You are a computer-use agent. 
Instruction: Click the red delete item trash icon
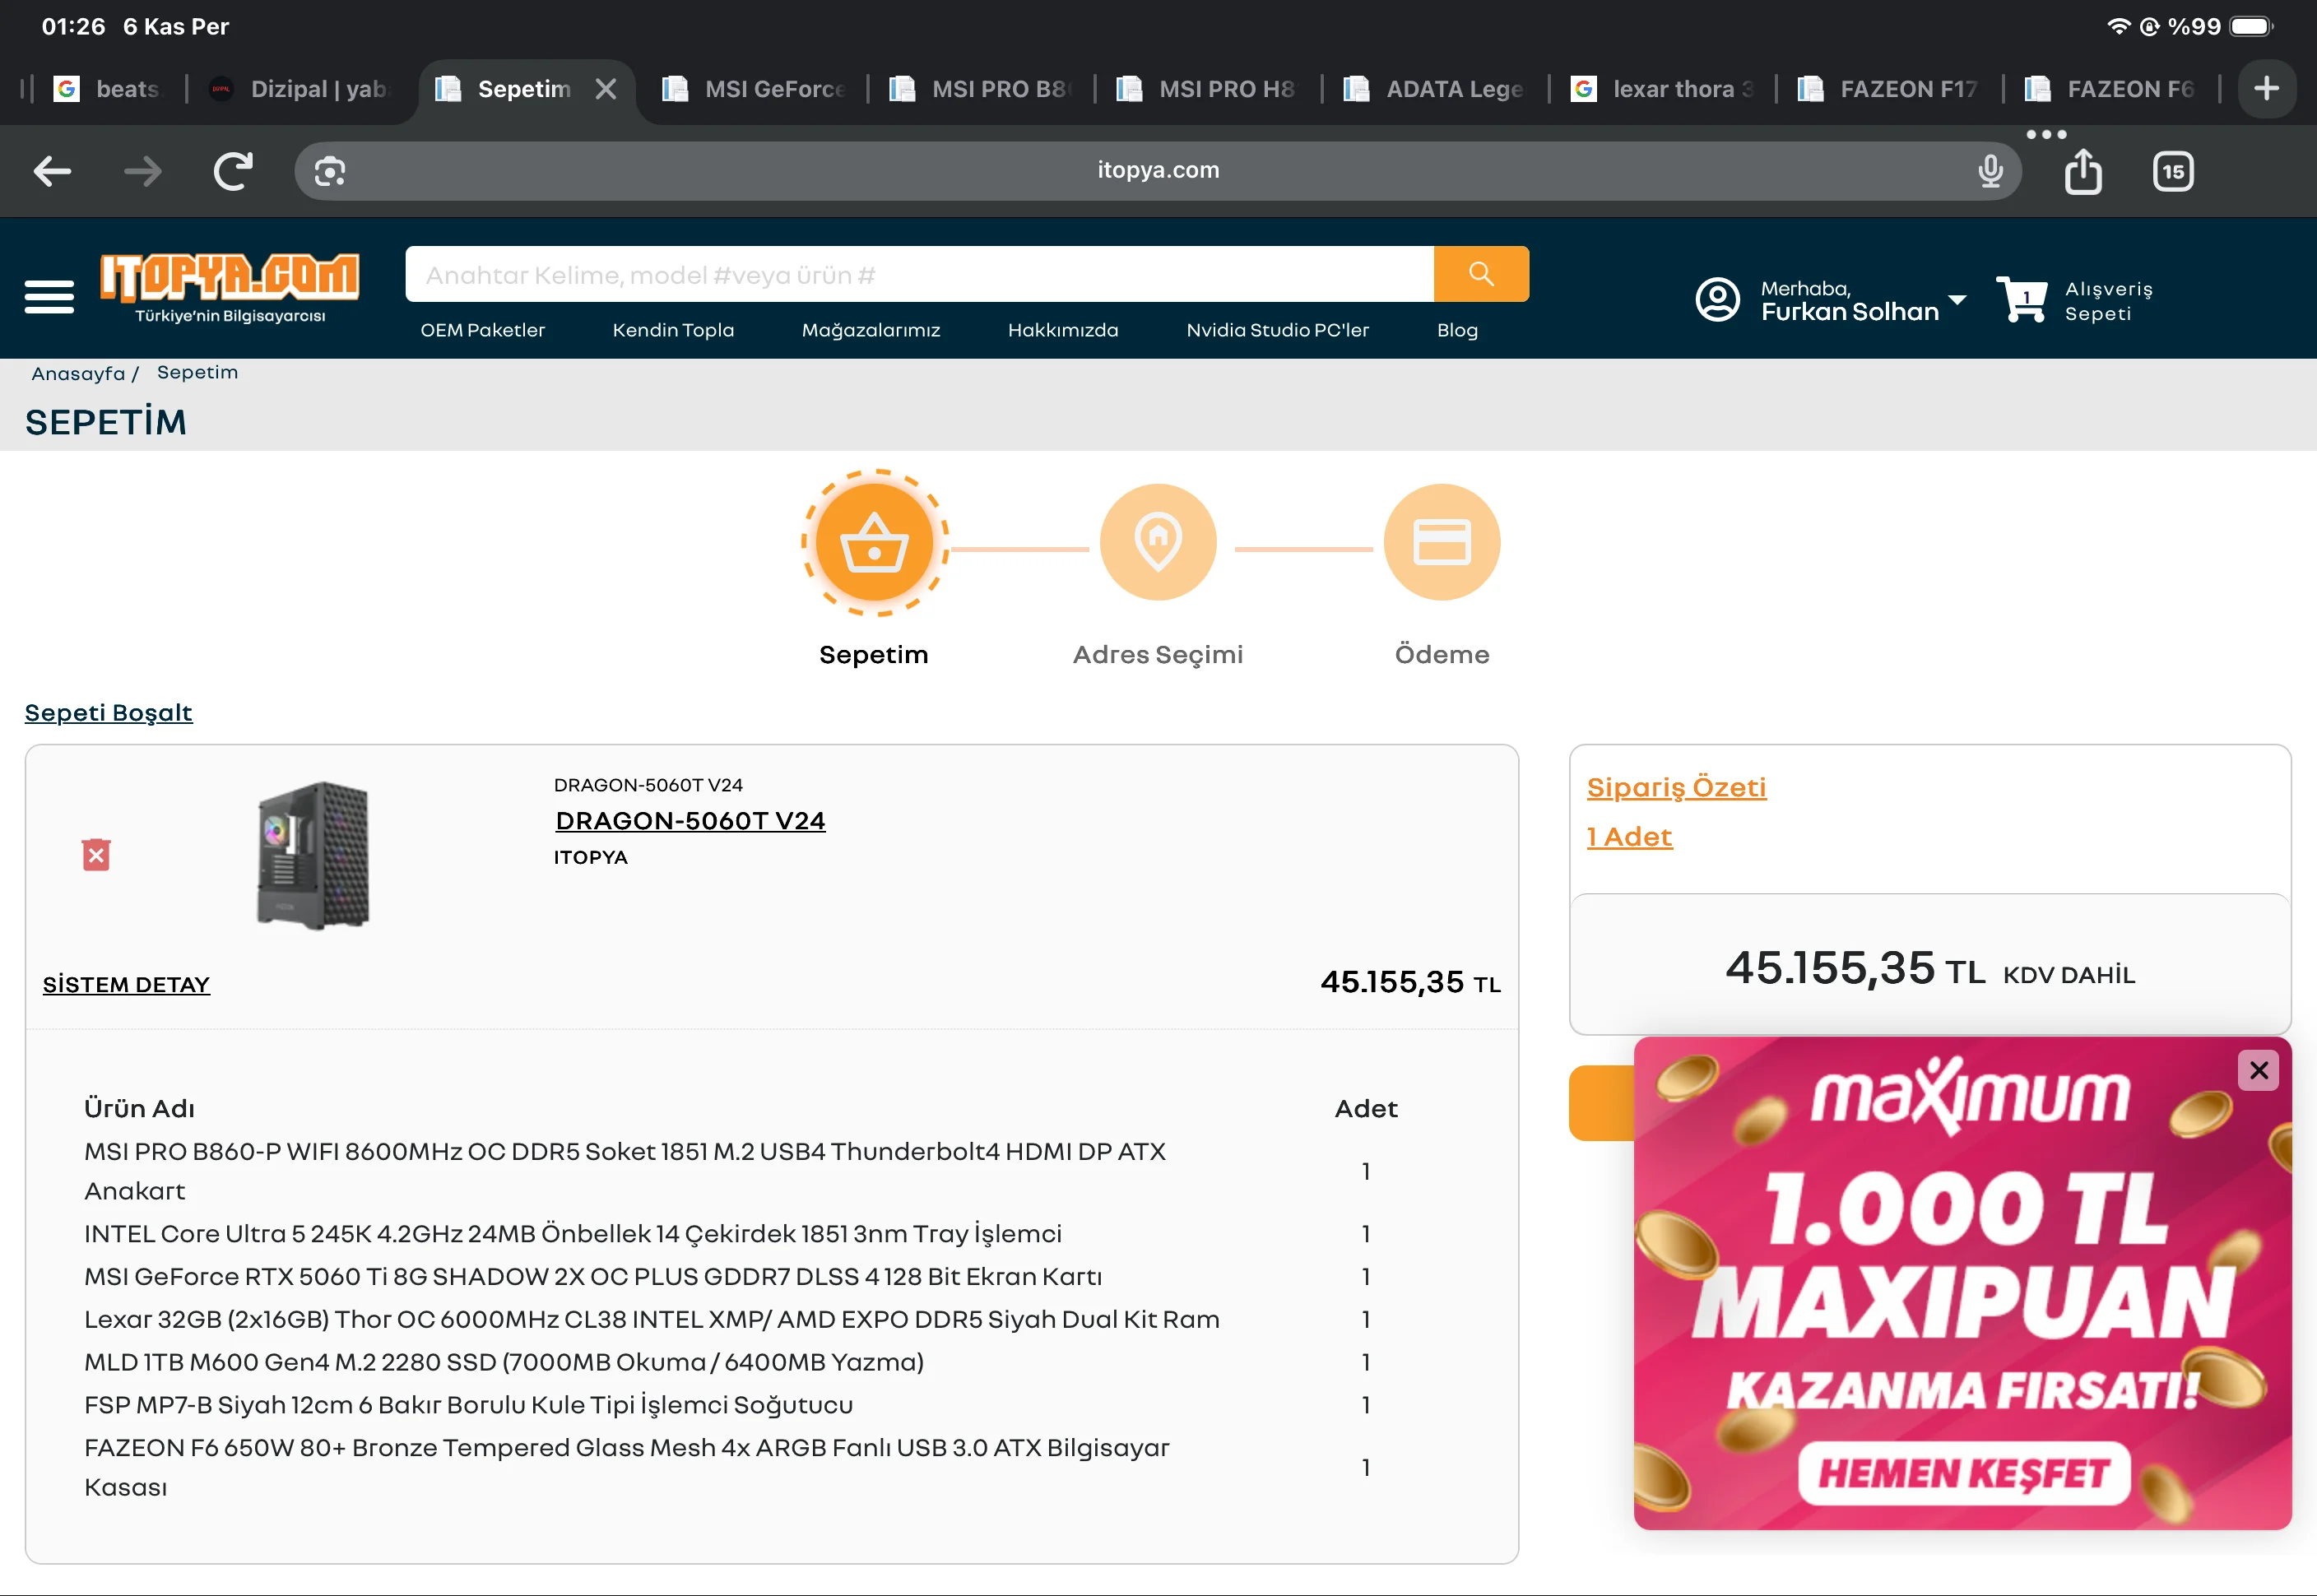click(x=96, y=855)
